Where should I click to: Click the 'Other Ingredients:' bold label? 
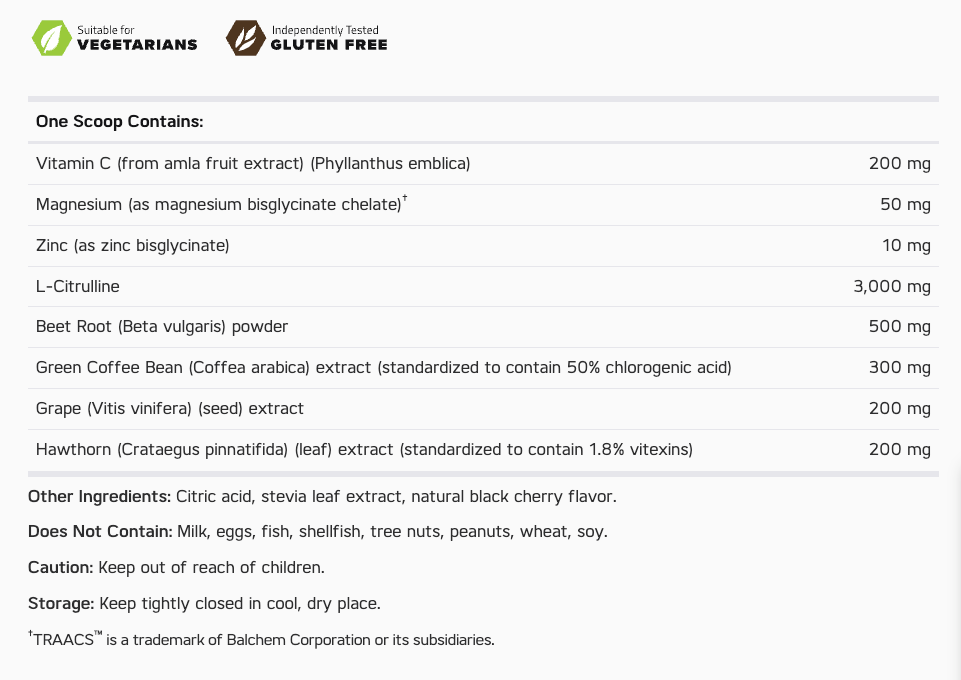pyautogui.click(x=99, y=496)
